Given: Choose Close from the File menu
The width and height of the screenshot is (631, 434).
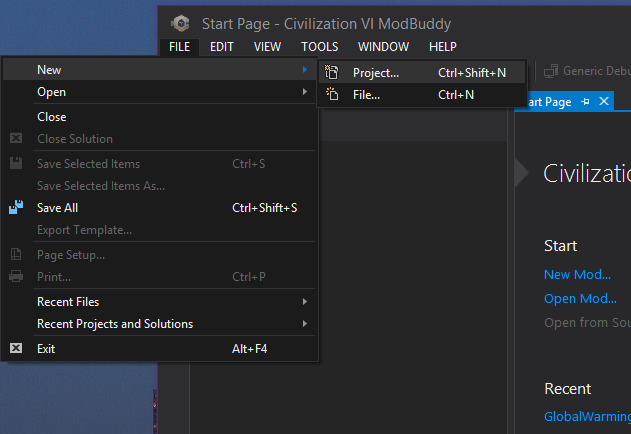Looking at the screenshot, I should [52, 117].
